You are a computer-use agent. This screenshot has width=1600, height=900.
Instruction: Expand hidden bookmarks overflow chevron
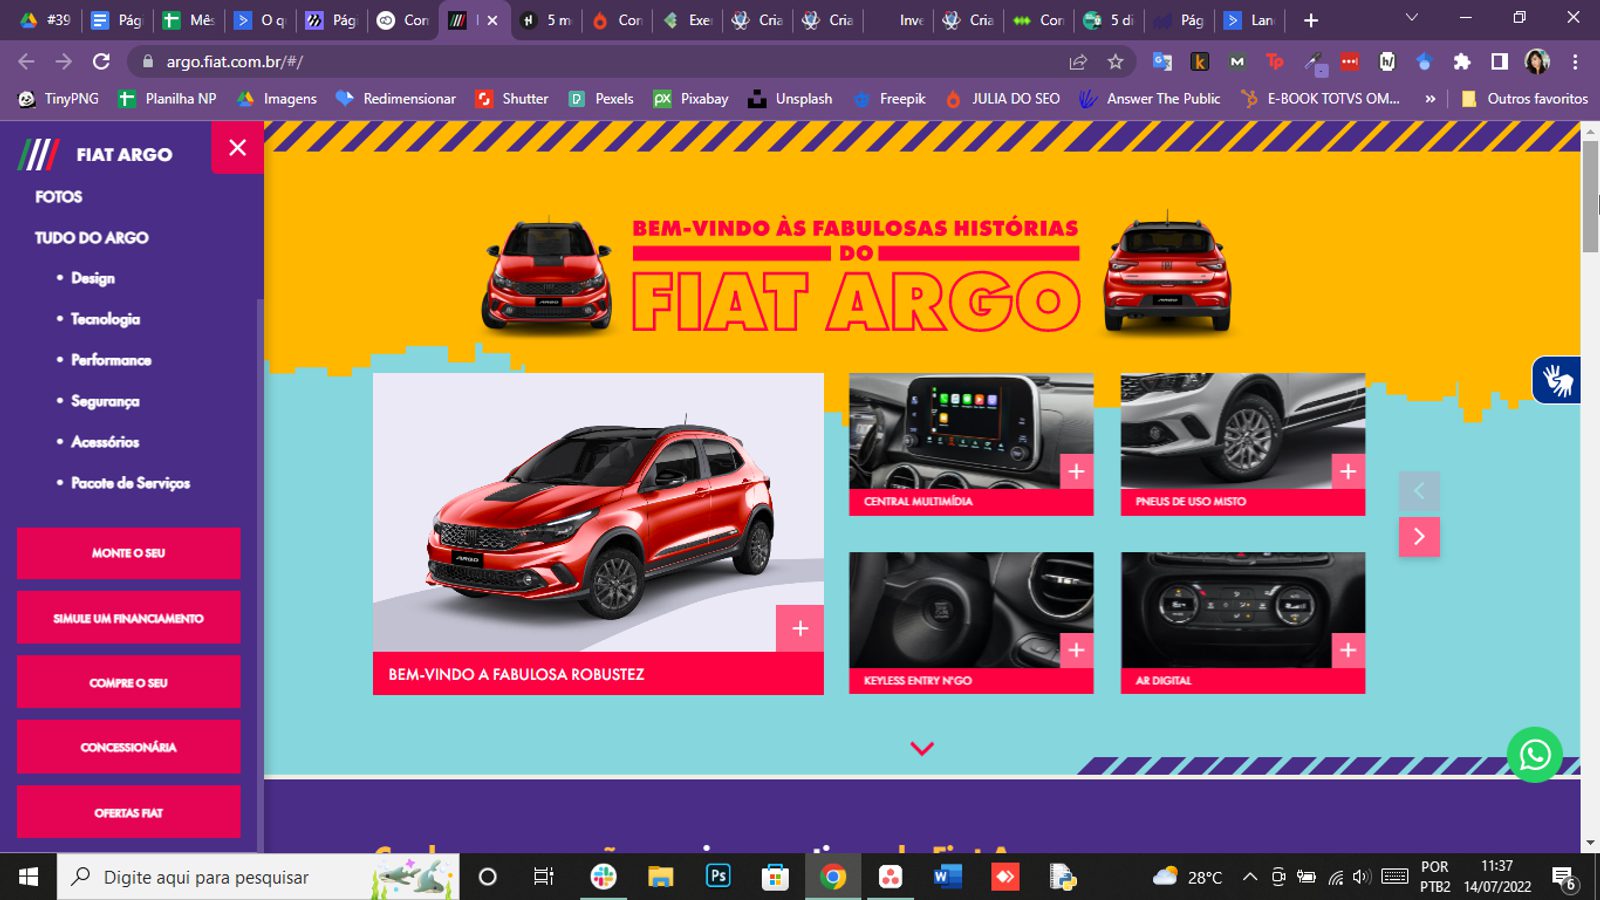click(x=1430, y=99)
